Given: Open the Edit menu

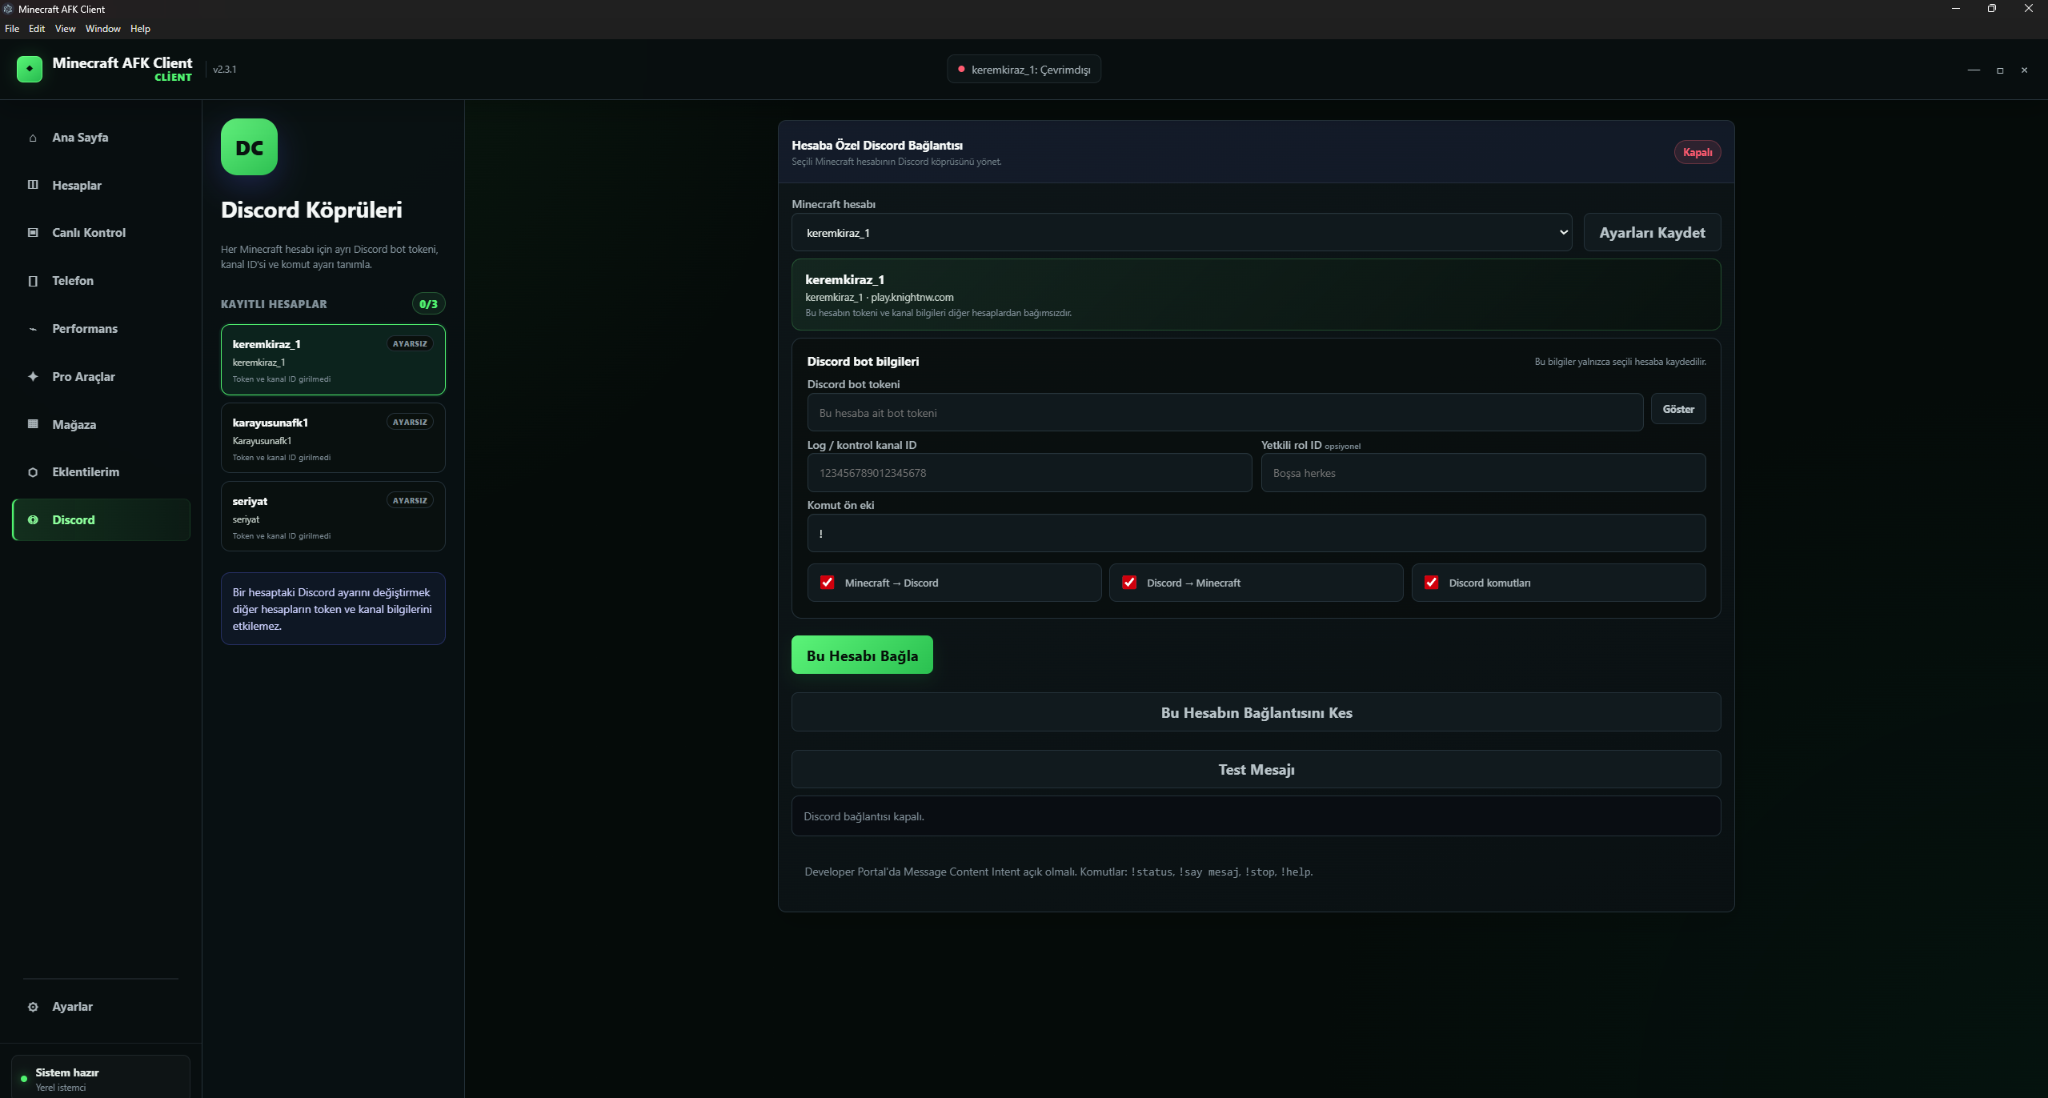Looking at the screenshot, I should [37, 29].
